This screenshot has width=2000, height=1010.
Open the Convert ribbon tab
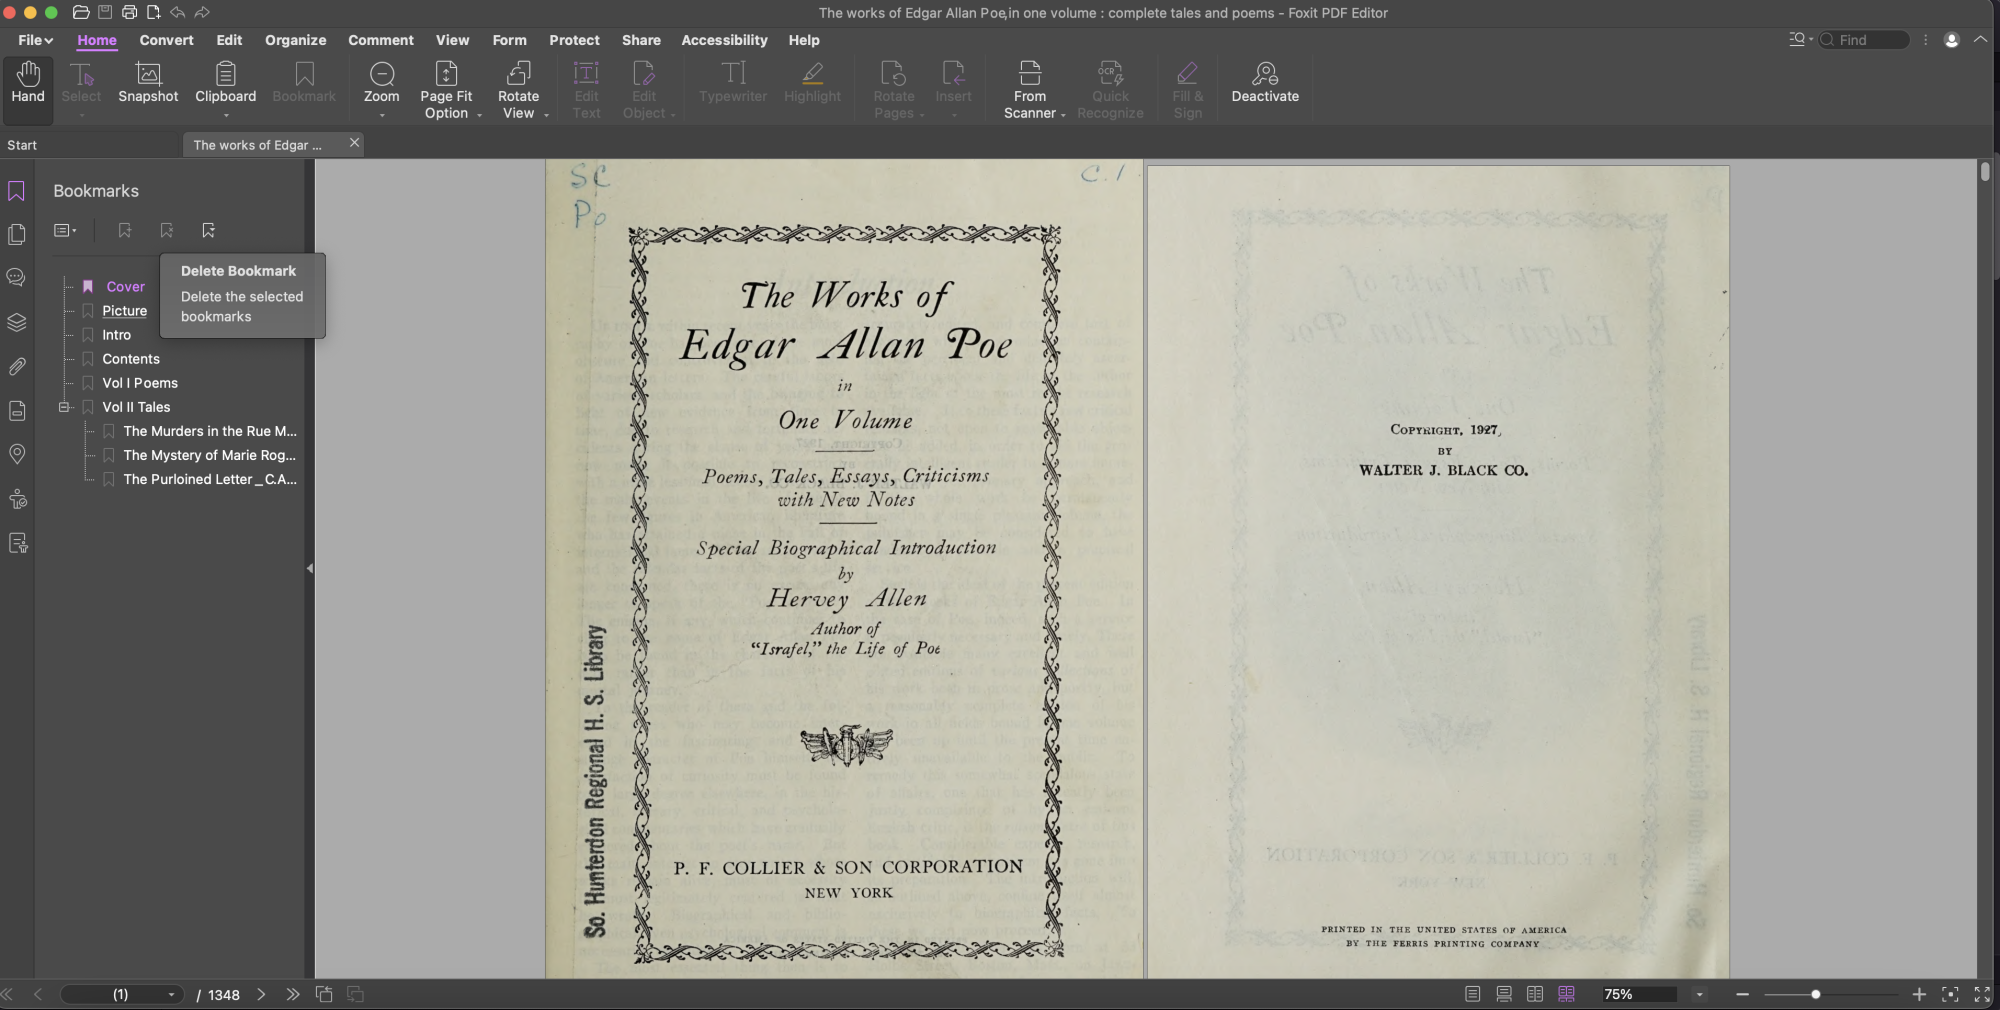coord(166,40)
